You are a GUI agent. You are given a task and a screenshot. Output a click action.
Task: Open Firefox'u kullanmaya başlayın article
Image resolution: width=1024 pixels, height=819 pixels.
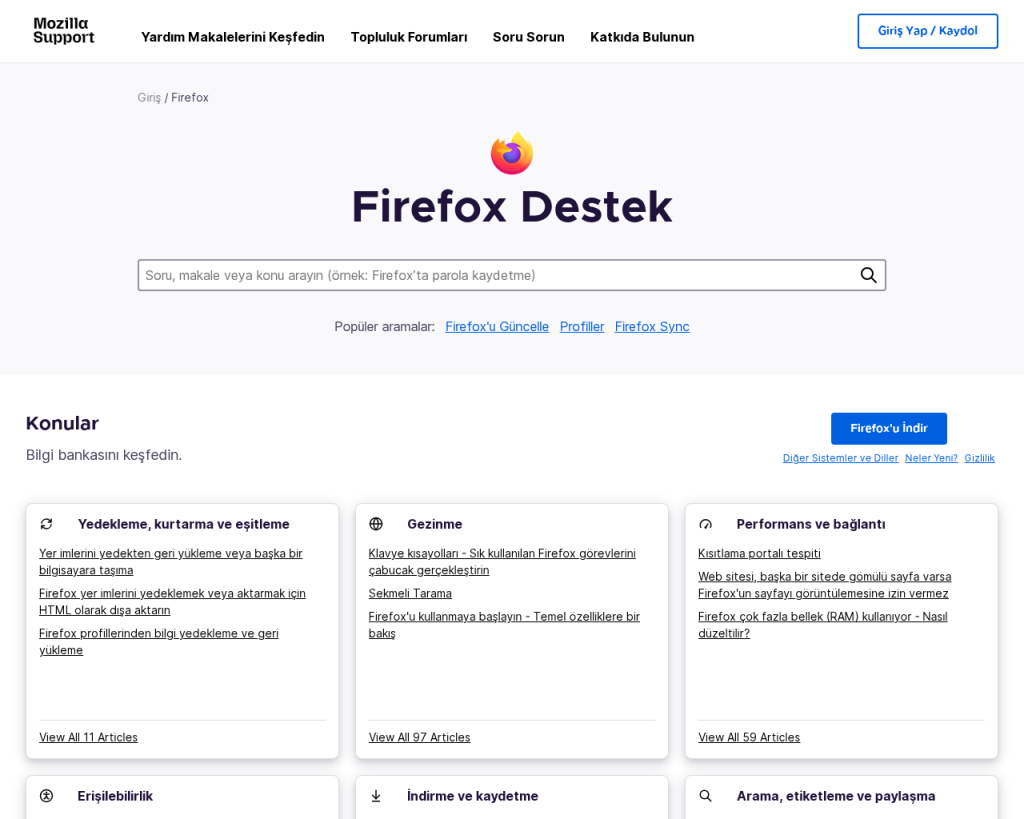[504, 625]
